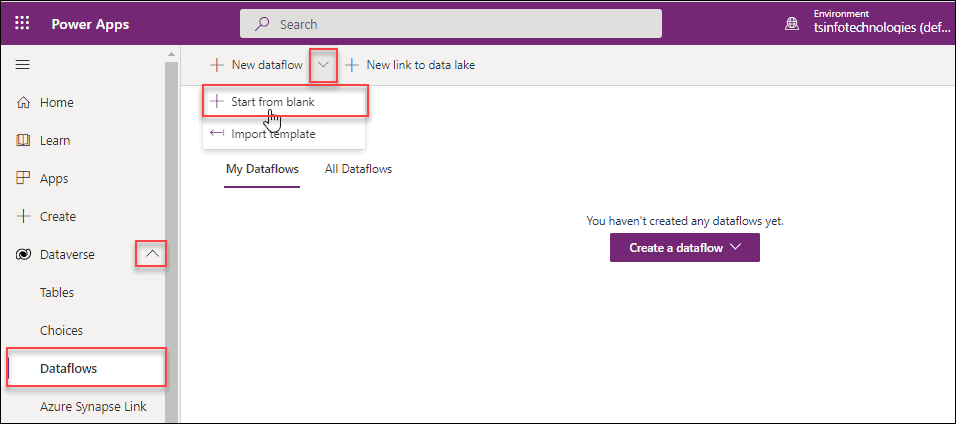Click the Power Apps title
This screenshot has width=956, height=424.
(90, 24)
